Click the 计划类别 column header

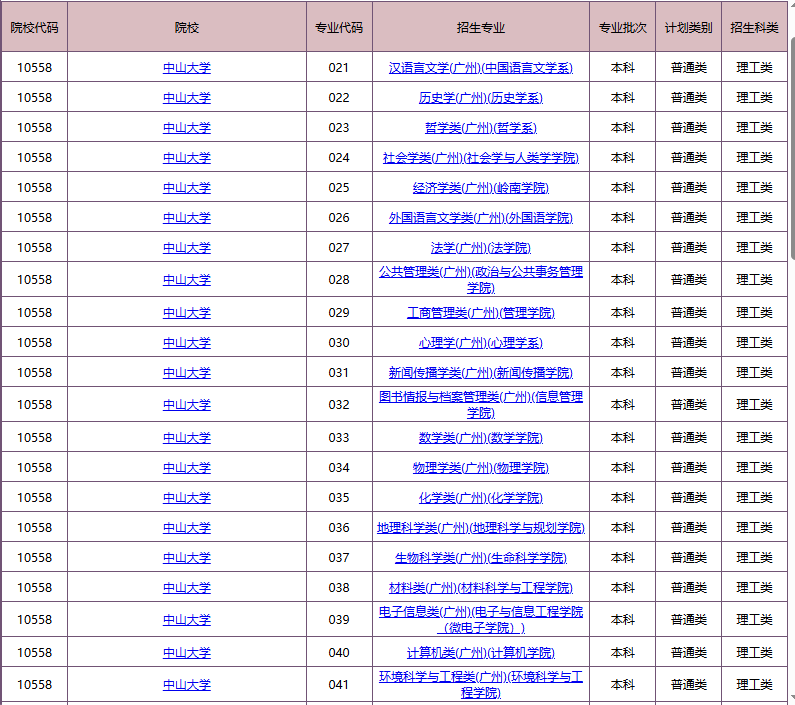[x=689, y=27]
